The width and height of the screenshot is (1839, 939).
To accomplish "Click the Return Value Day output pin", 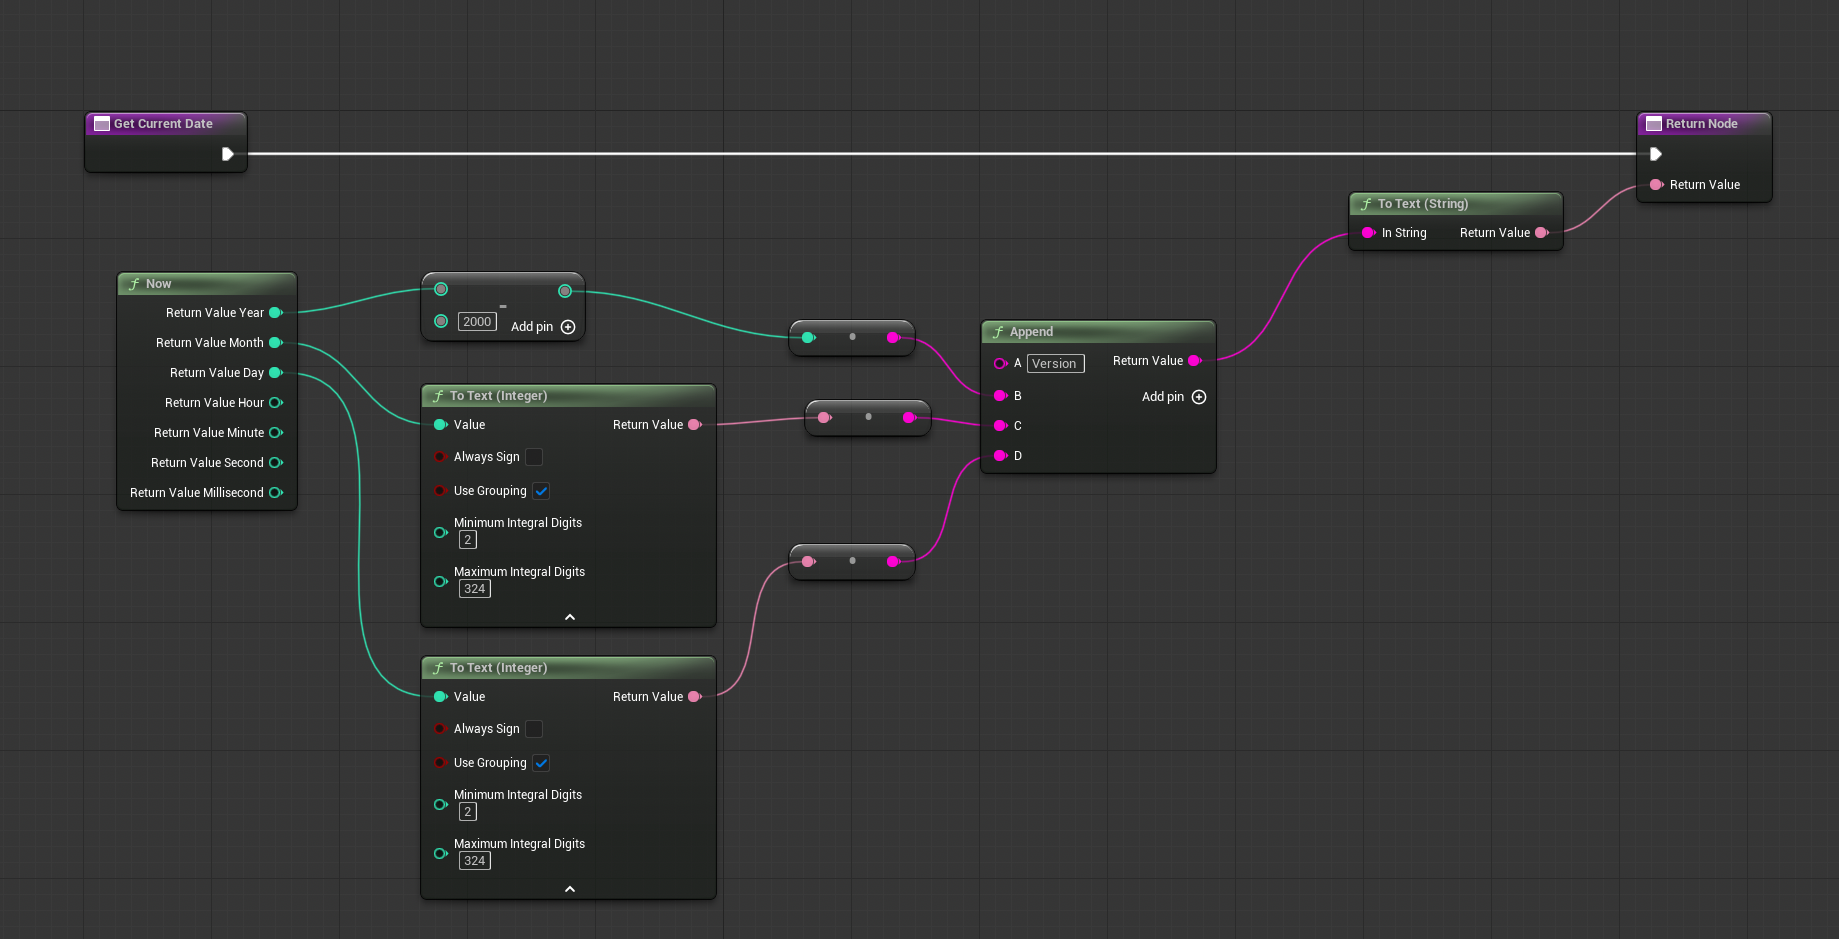I will click(276, 373).
